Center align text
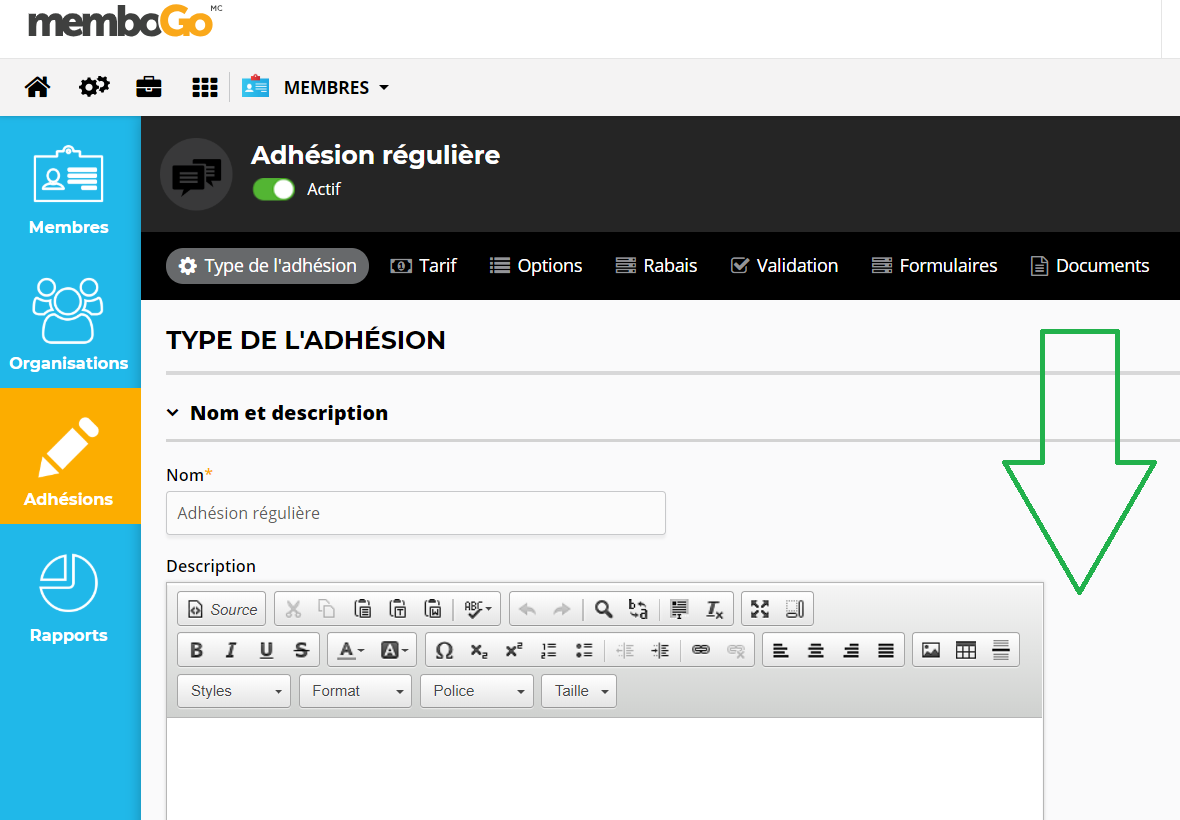Viewport: 1180px width, 820px height. point(816,650)
